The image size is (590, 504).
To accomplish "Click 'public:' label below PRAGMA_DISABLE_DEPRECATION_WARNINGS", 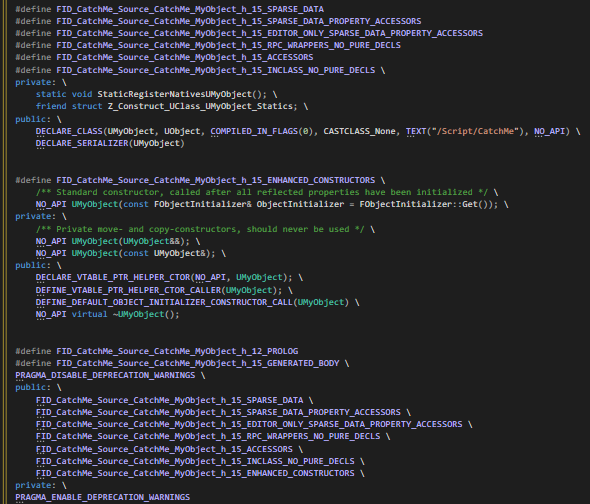I will point(33,387).
